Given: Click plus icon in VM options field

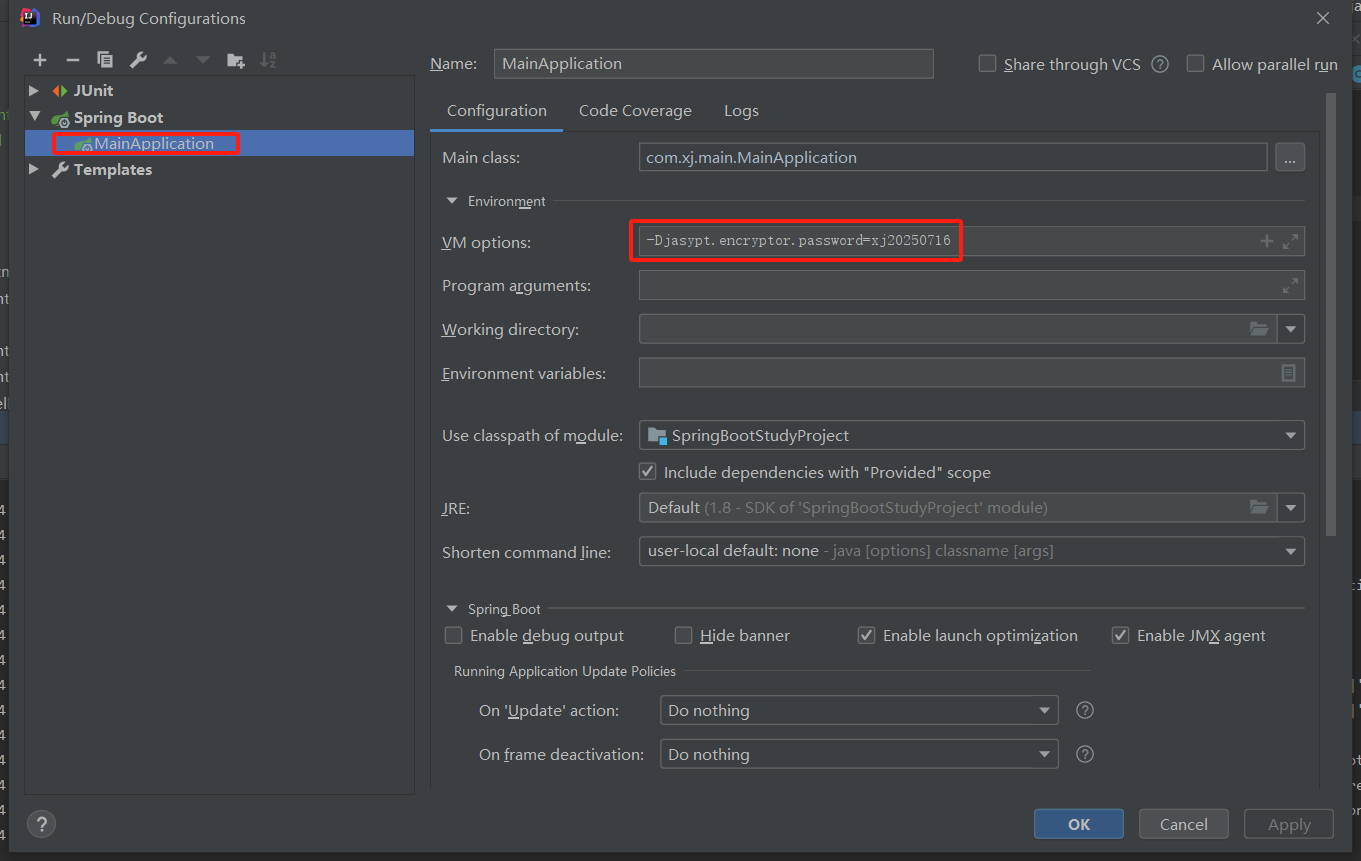Looking at the screenshot, I should click(x=1266, y=241).
